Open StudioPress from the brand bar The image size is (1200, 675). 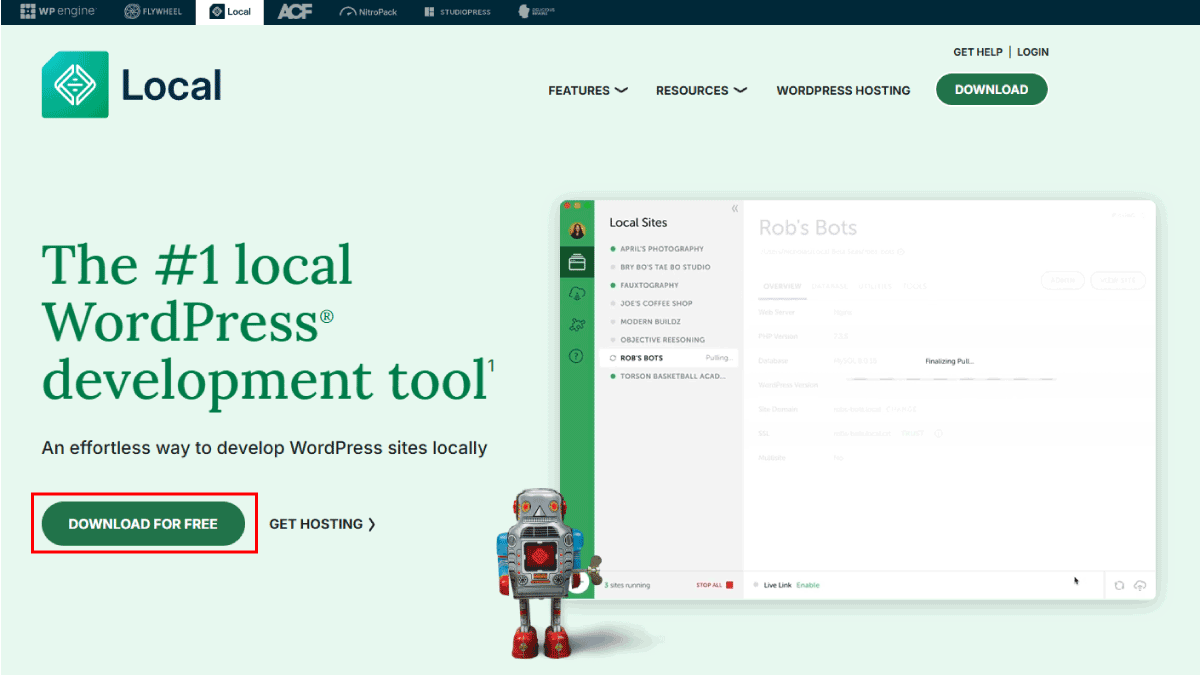point(458,12)
